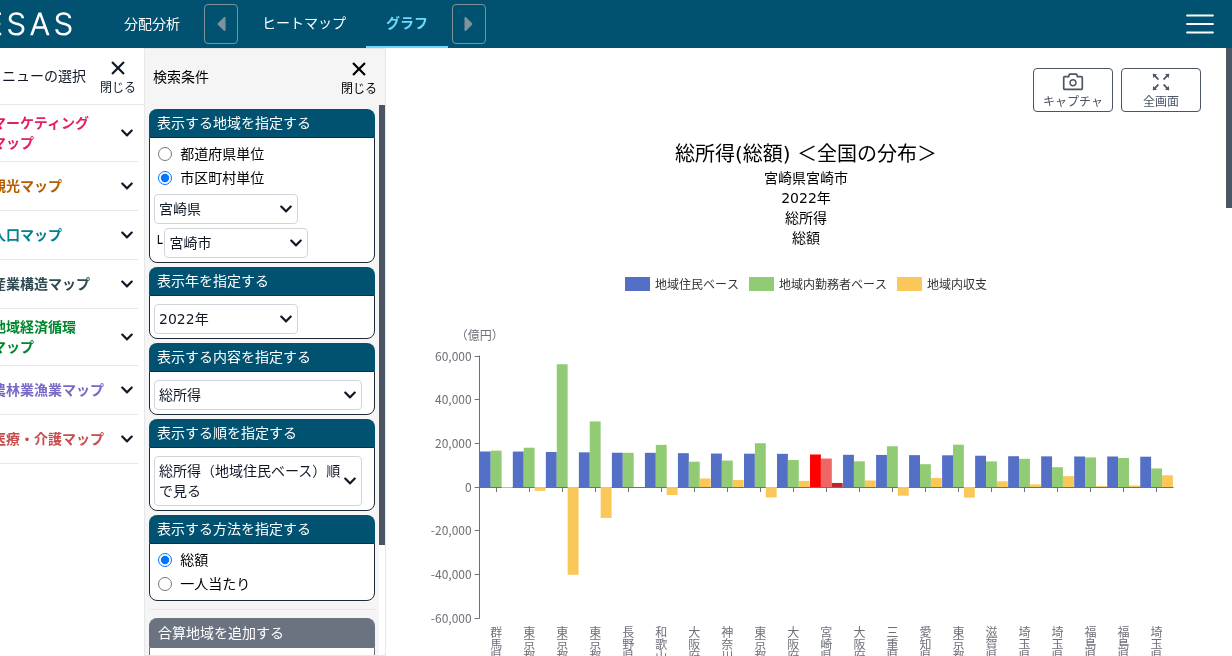Open the 分配分析 tab
Screen dimensions: 1232x656
pyautogui.click(x=152, y=24)
